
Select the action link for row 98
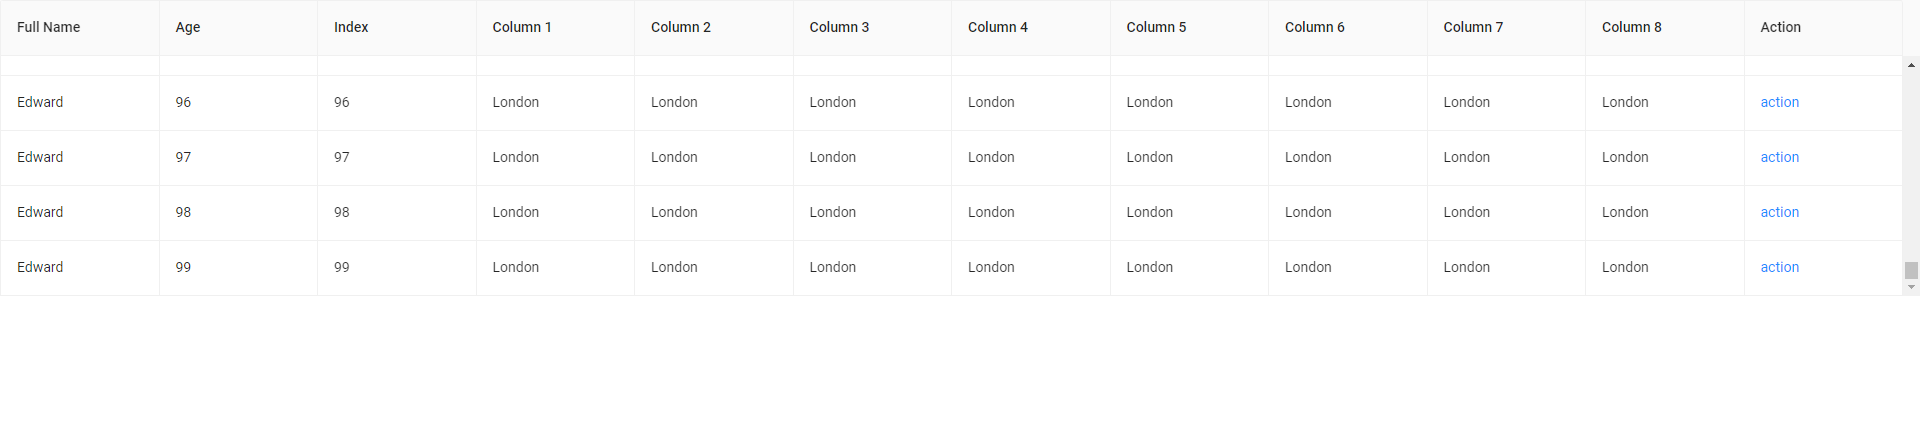tap(1779, 212)
